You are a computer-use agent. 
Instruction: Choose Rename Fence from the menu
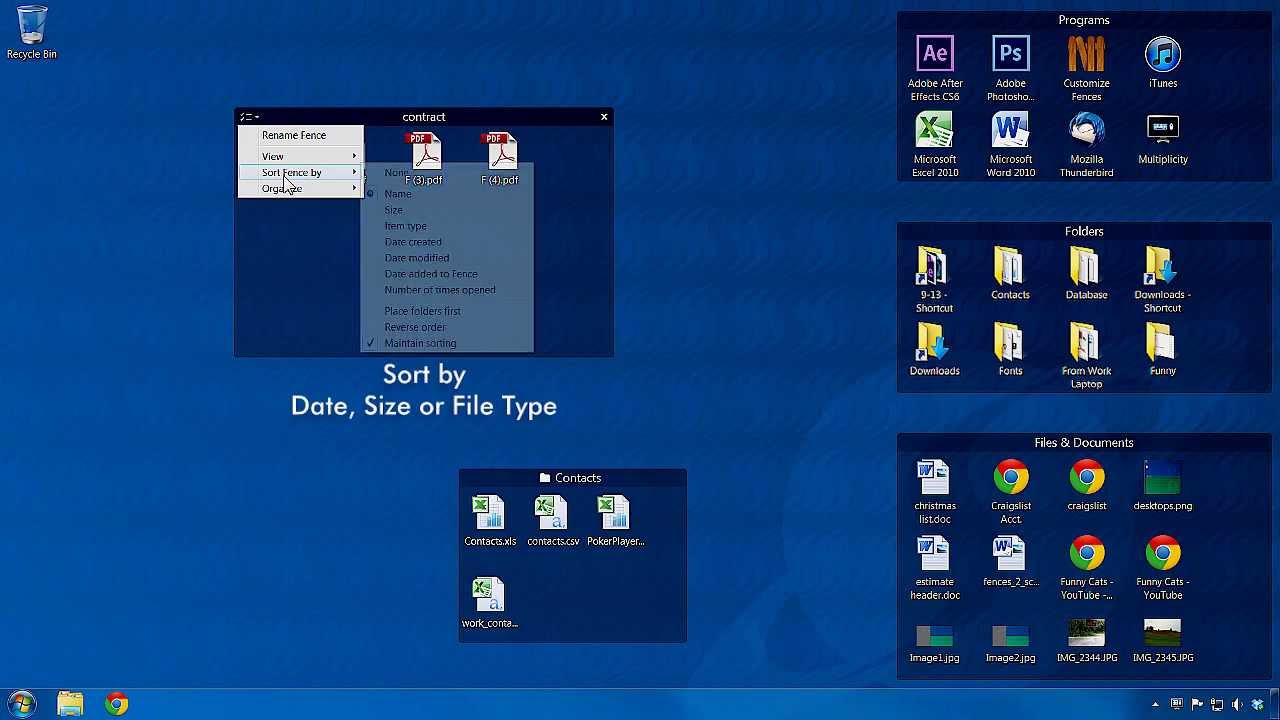pyautogui.click(x=294, y=135)
